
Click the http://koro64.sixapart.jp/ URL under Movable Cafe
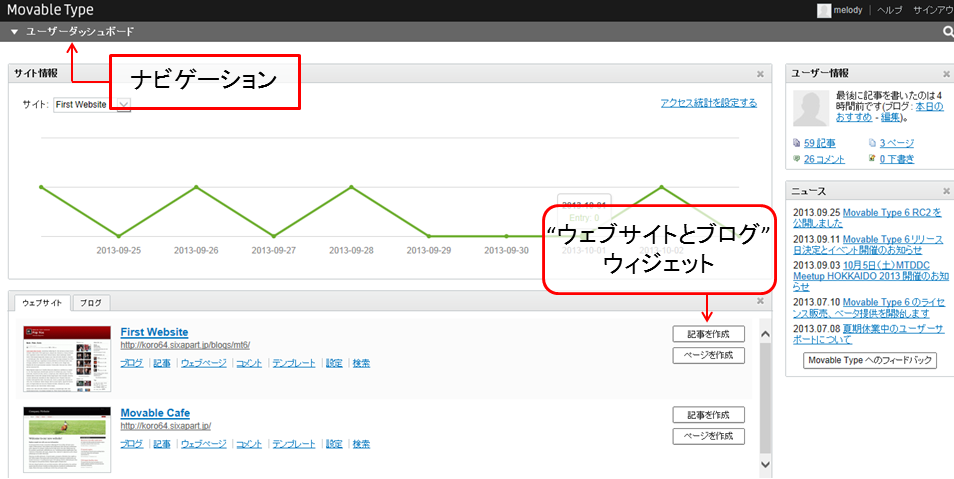click(165, 426)
